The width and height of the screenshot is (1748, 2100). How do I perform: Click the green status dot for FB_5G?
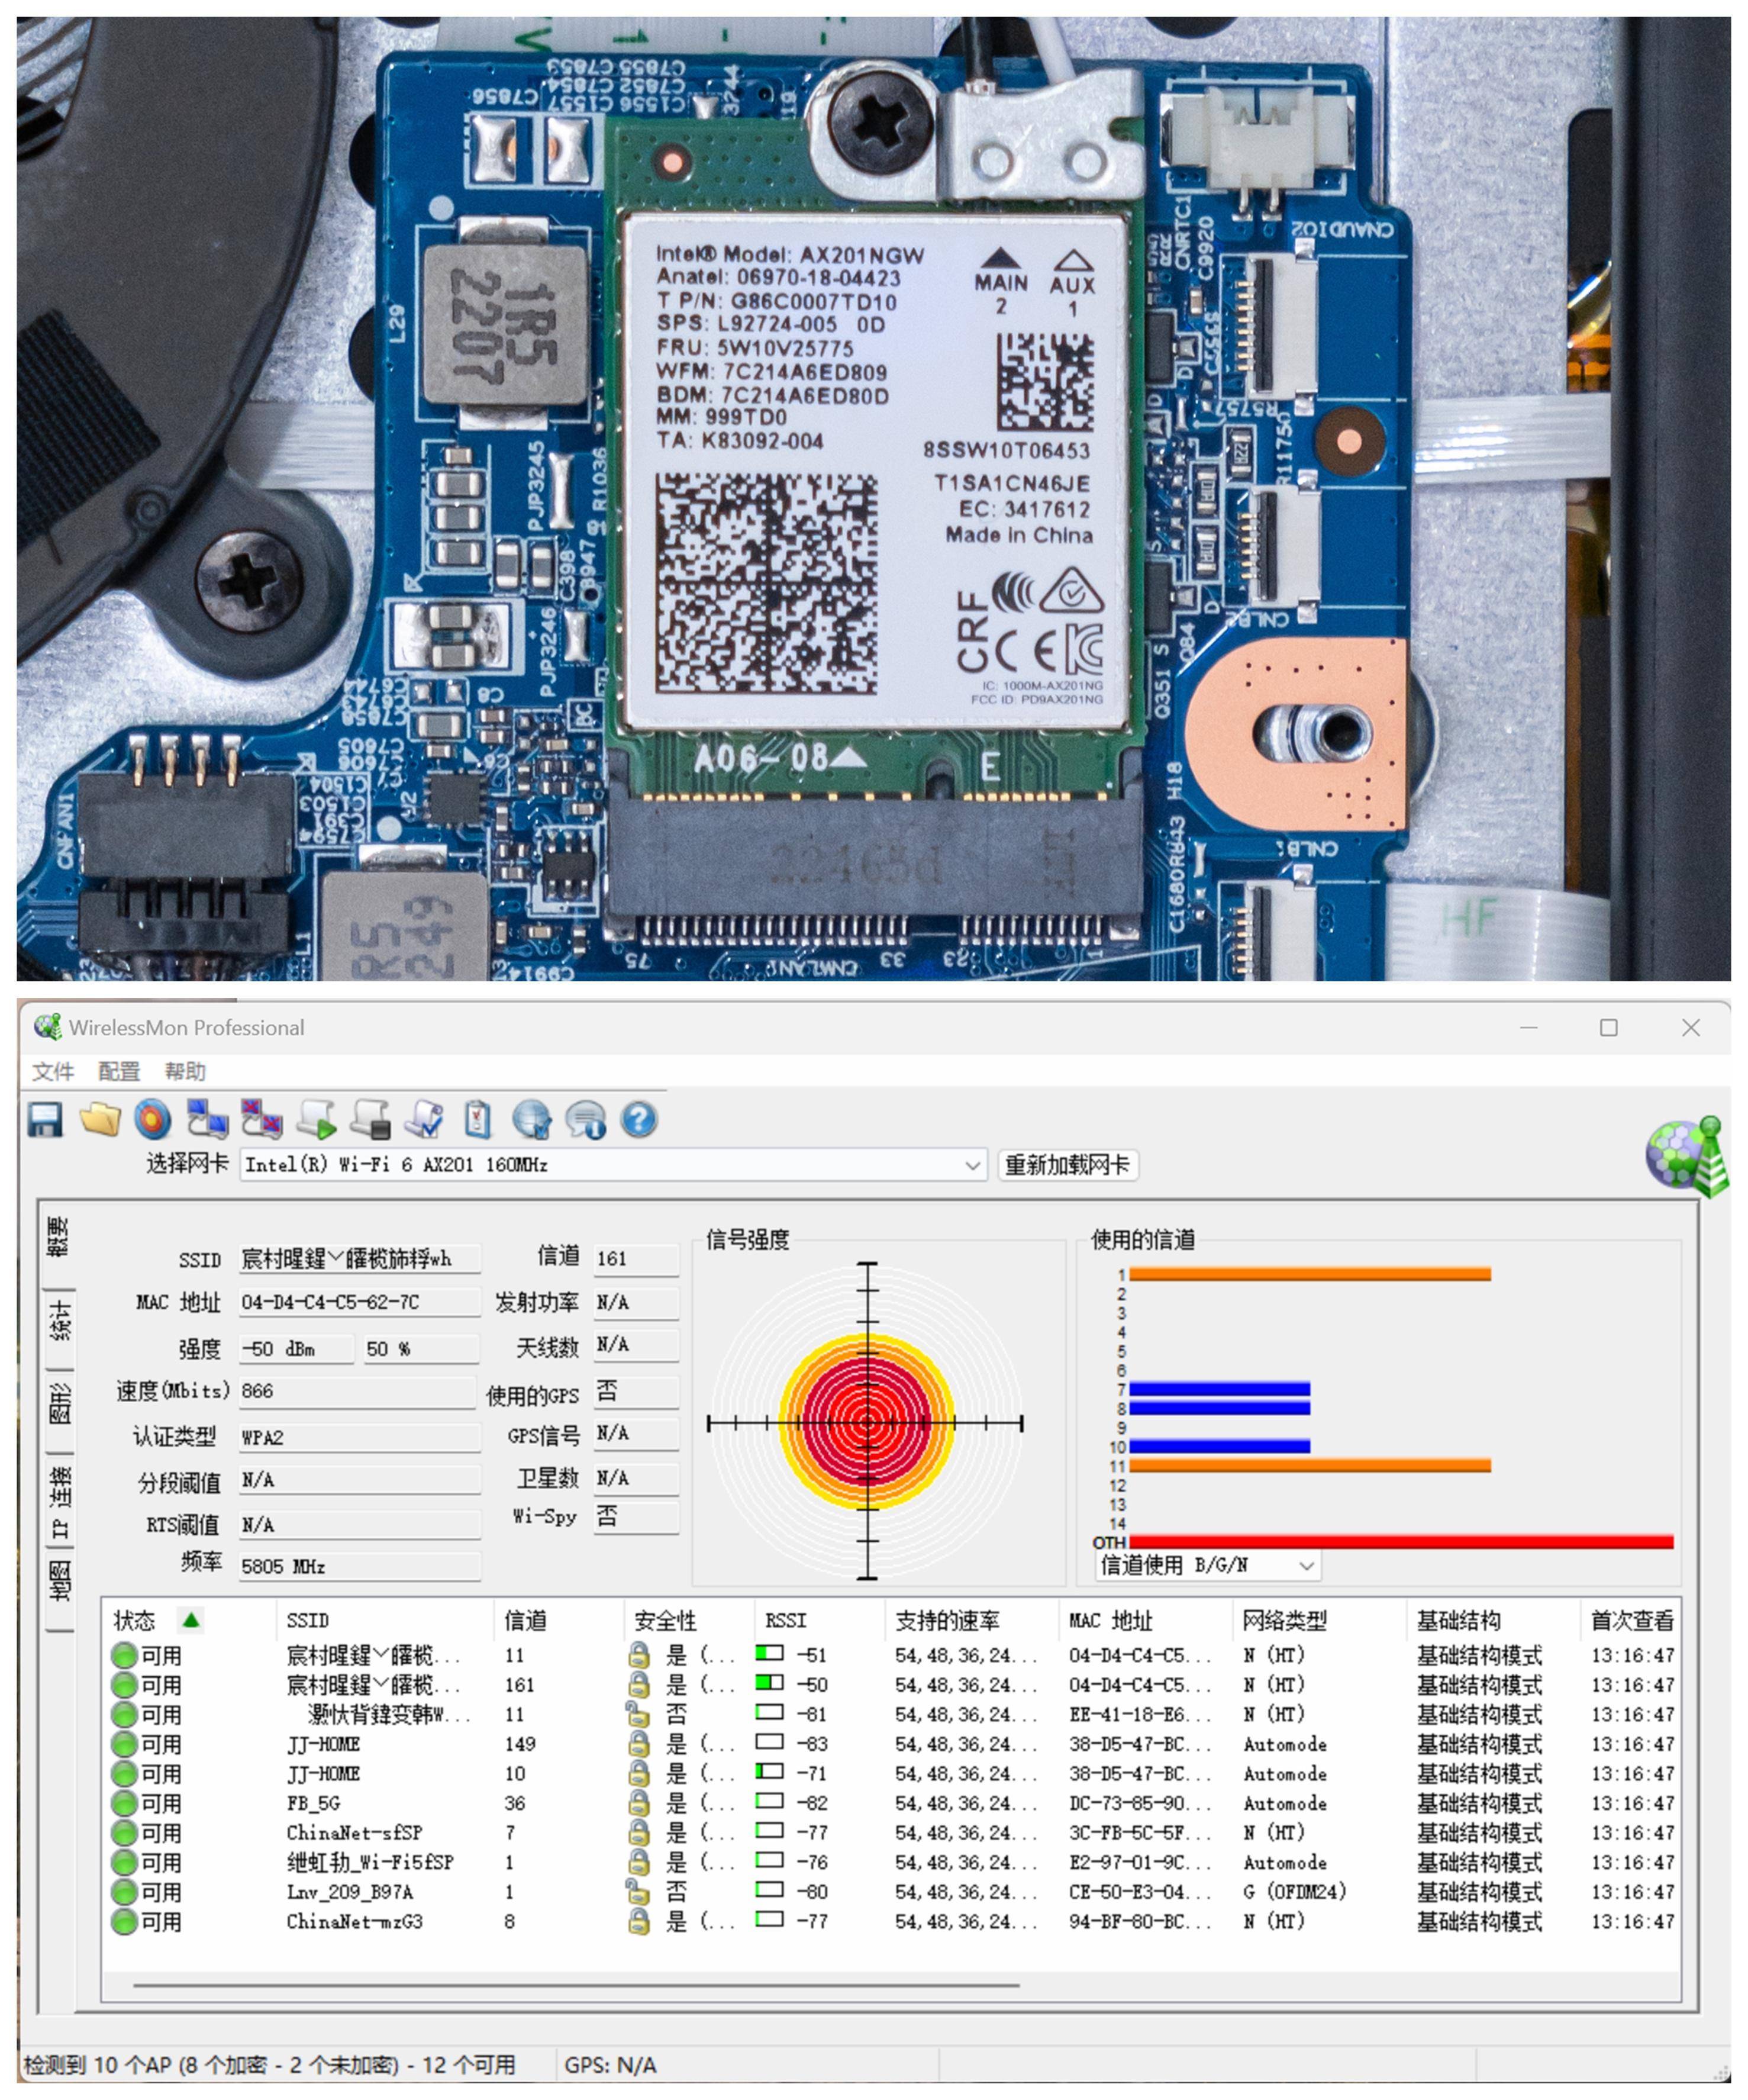pos(124,1803)
